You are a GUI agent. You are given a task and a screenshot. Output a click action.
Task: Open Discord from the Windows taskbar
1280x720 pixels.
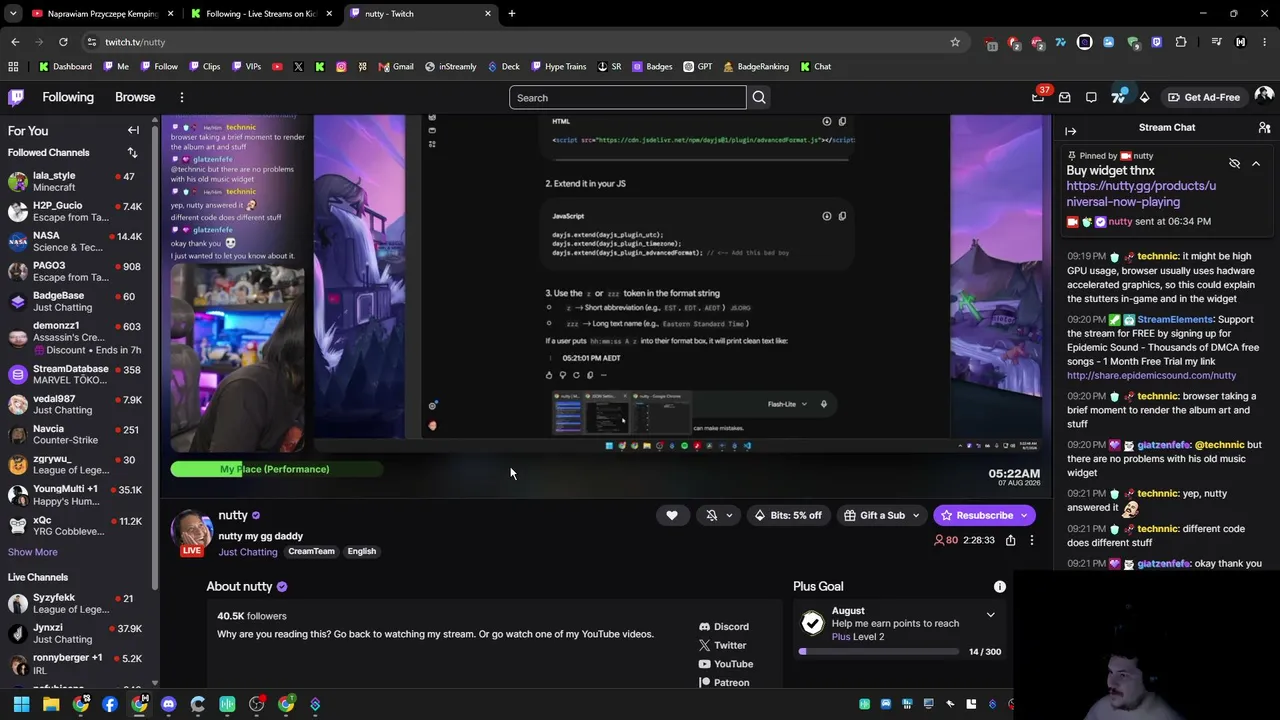coord(168,704)
